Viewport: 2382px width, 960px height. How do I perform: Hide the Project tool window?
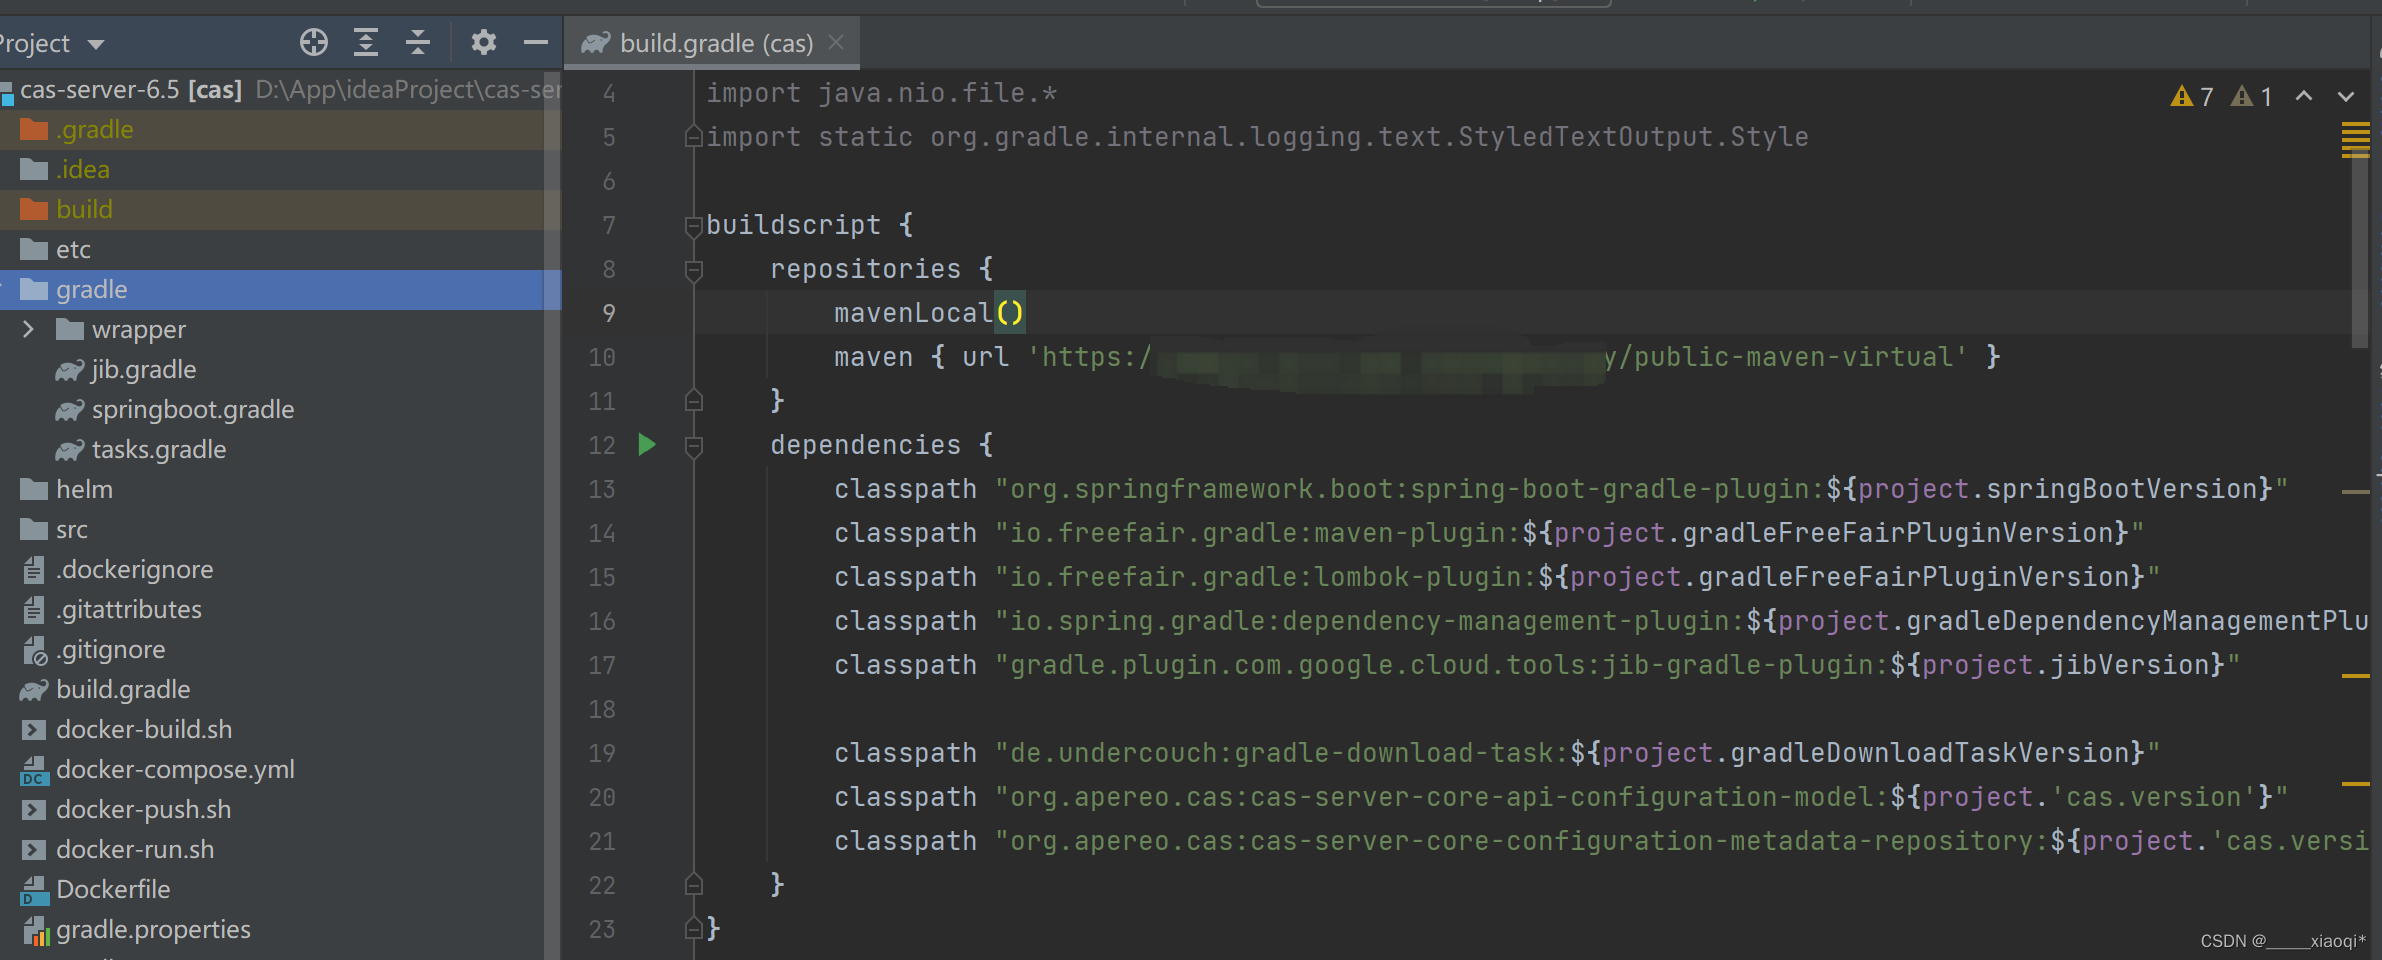536,42
